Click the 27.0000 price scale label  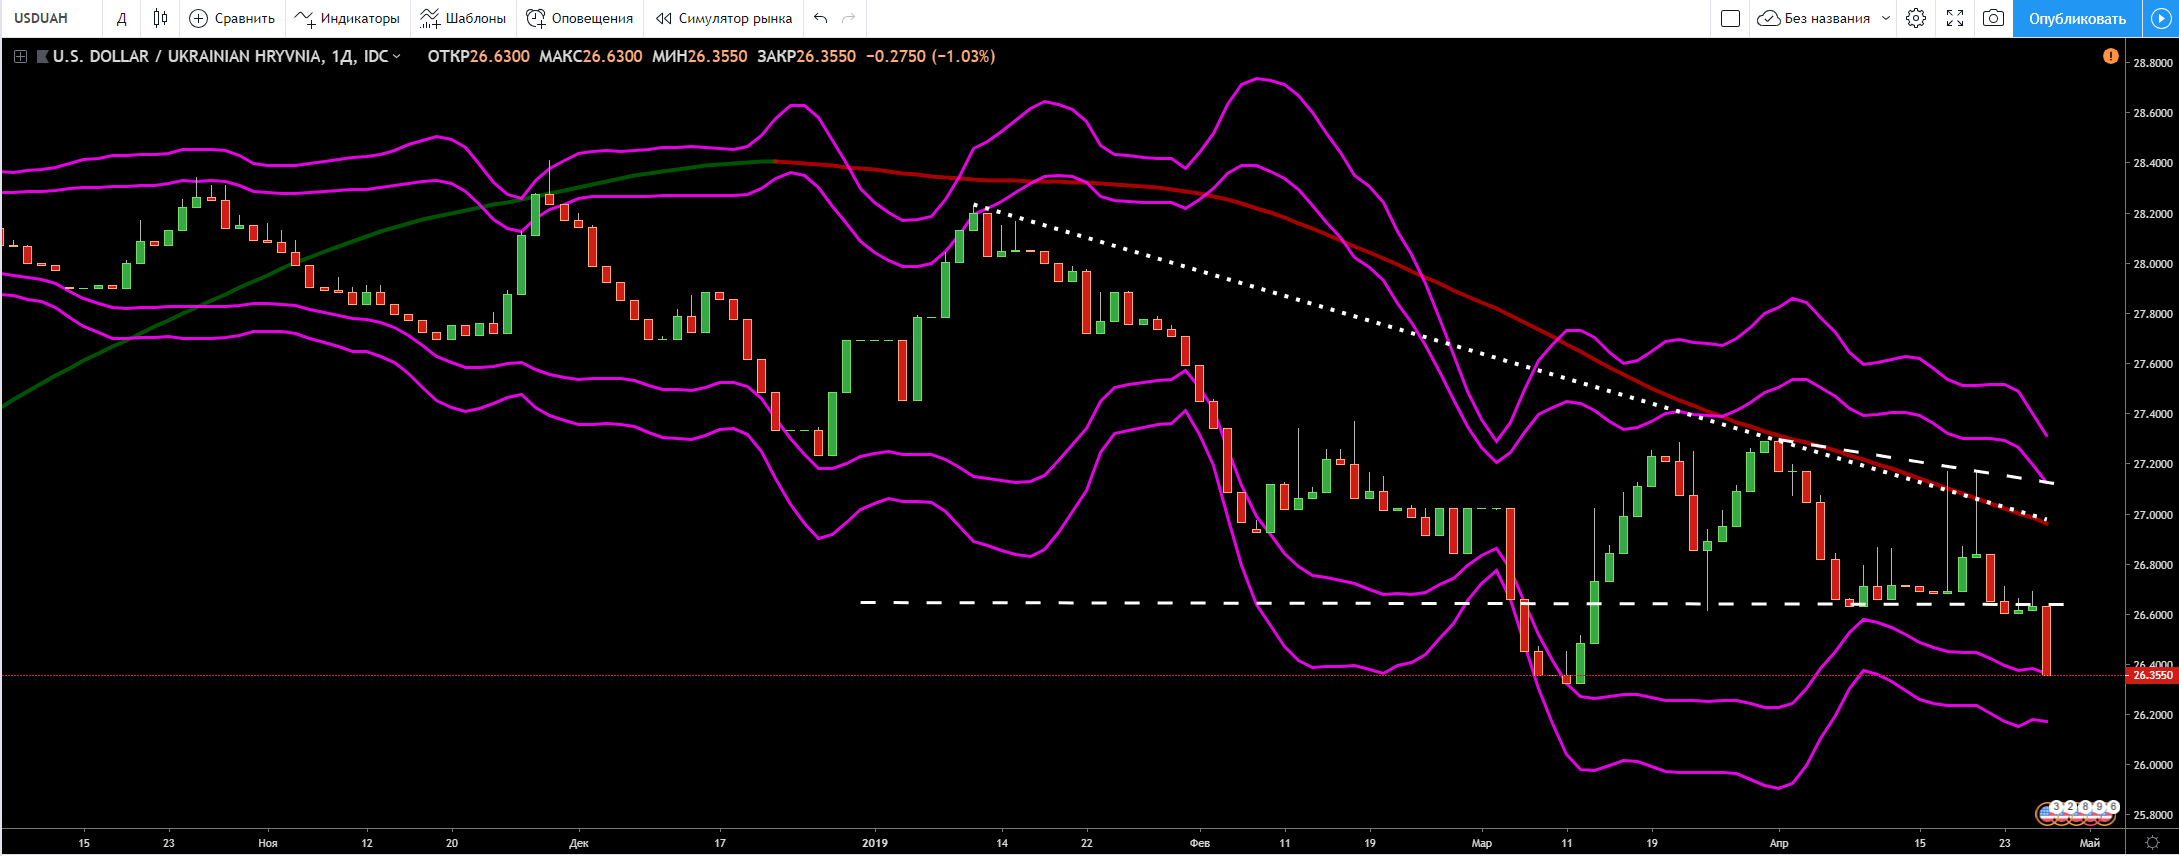point(2152,515)
